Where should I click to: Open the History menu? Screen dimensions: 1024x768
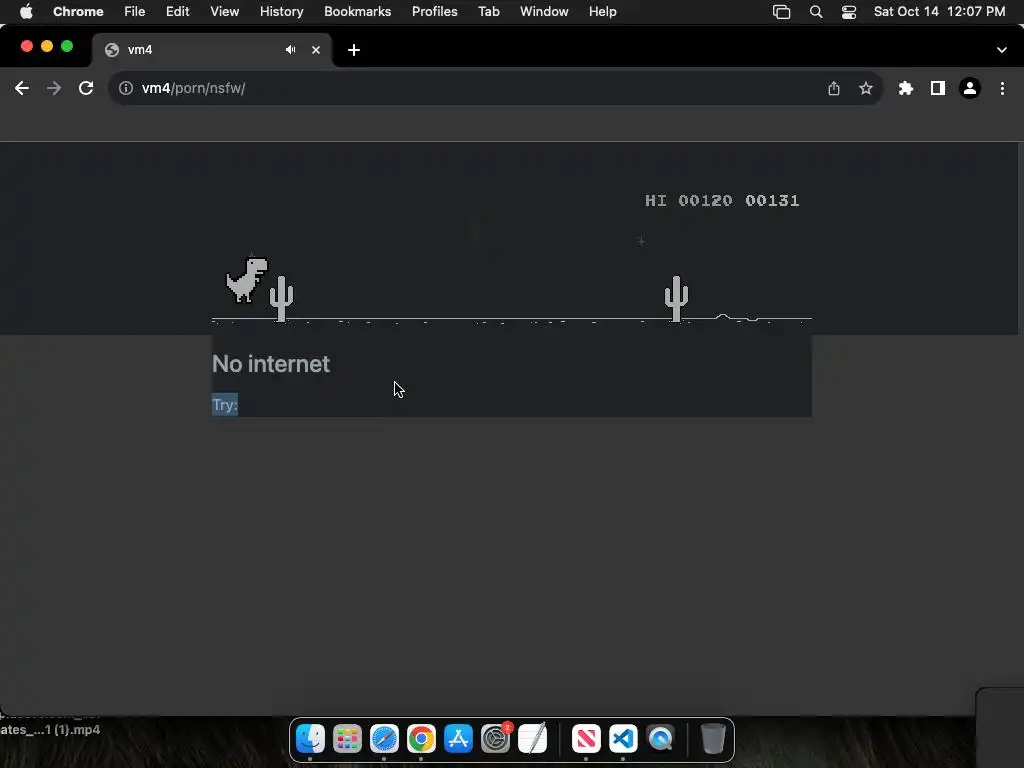281,12
